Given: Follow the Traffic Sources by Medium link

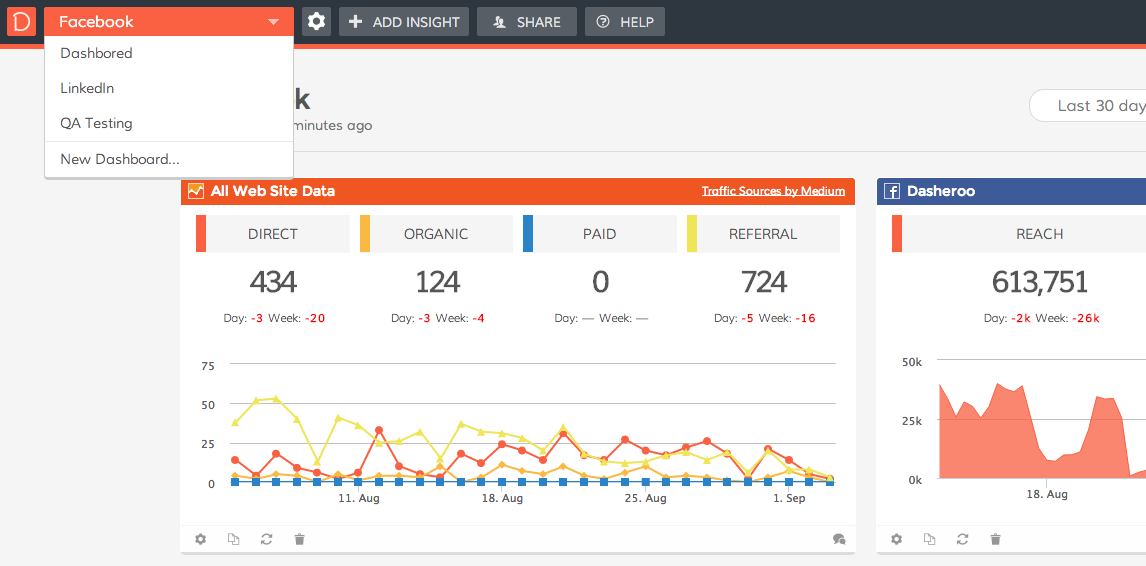Looking at the screenshot, I should coord(773,192).
